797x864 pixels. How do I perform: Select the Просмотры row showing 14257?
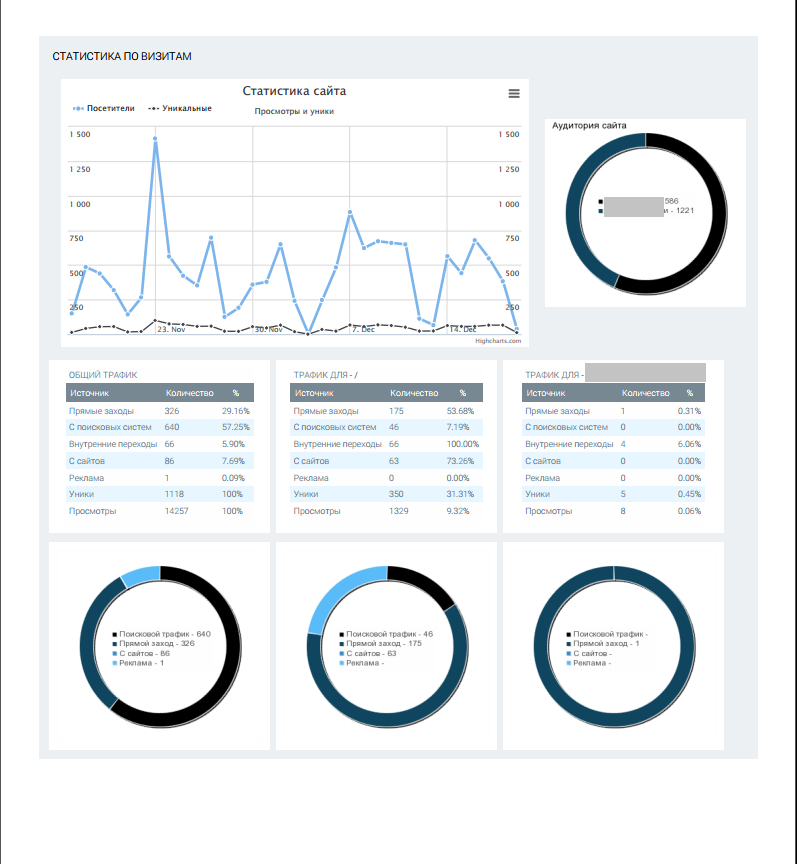tap(160, 511)
